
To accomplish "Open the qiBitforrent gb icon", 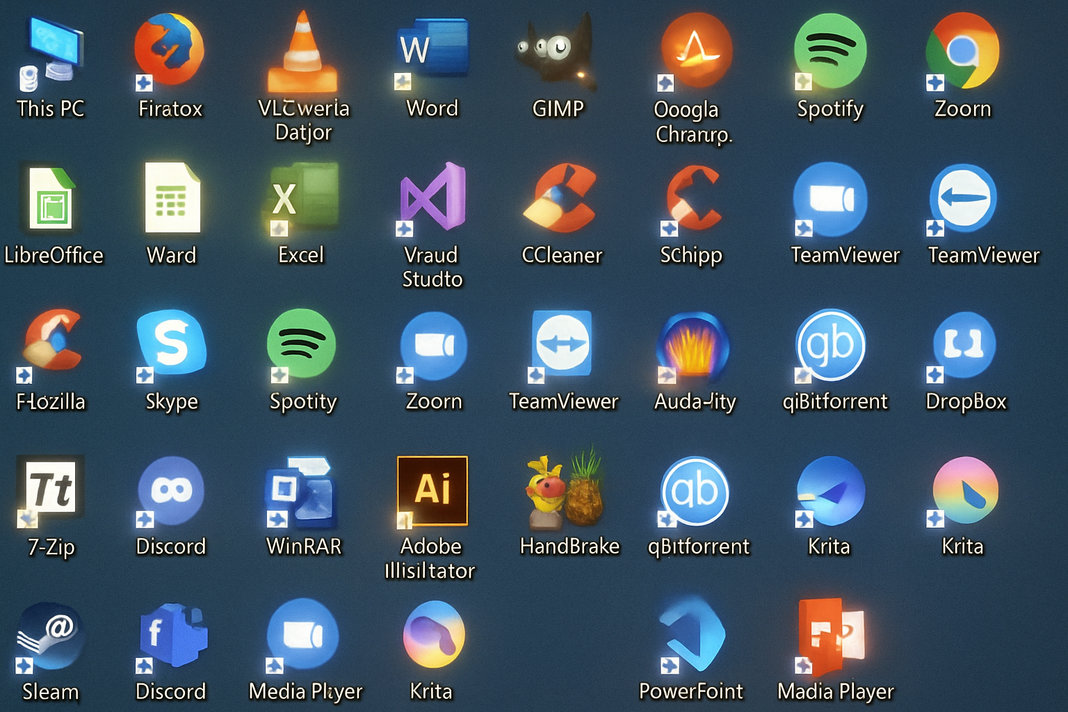I will point(830,345).
